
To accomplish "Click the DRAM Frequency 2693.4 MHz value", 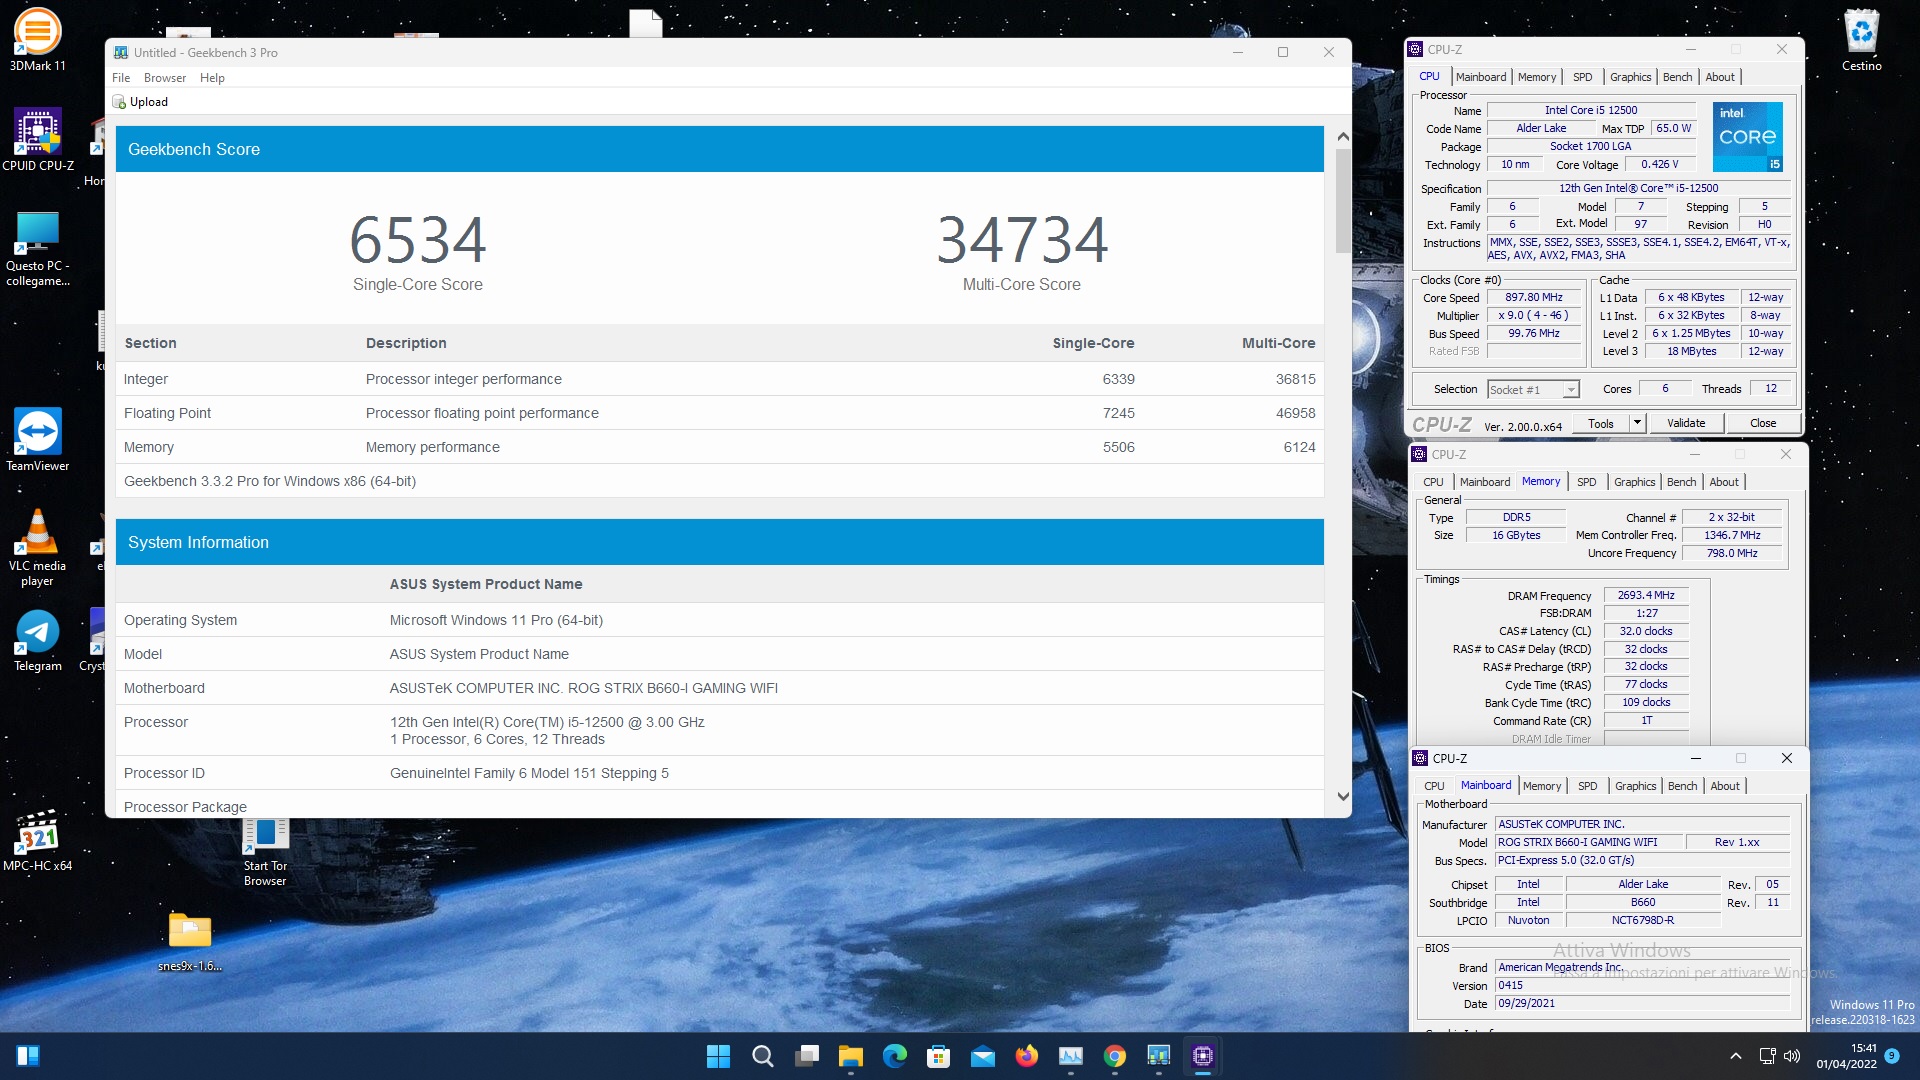I will [1646, 595].
